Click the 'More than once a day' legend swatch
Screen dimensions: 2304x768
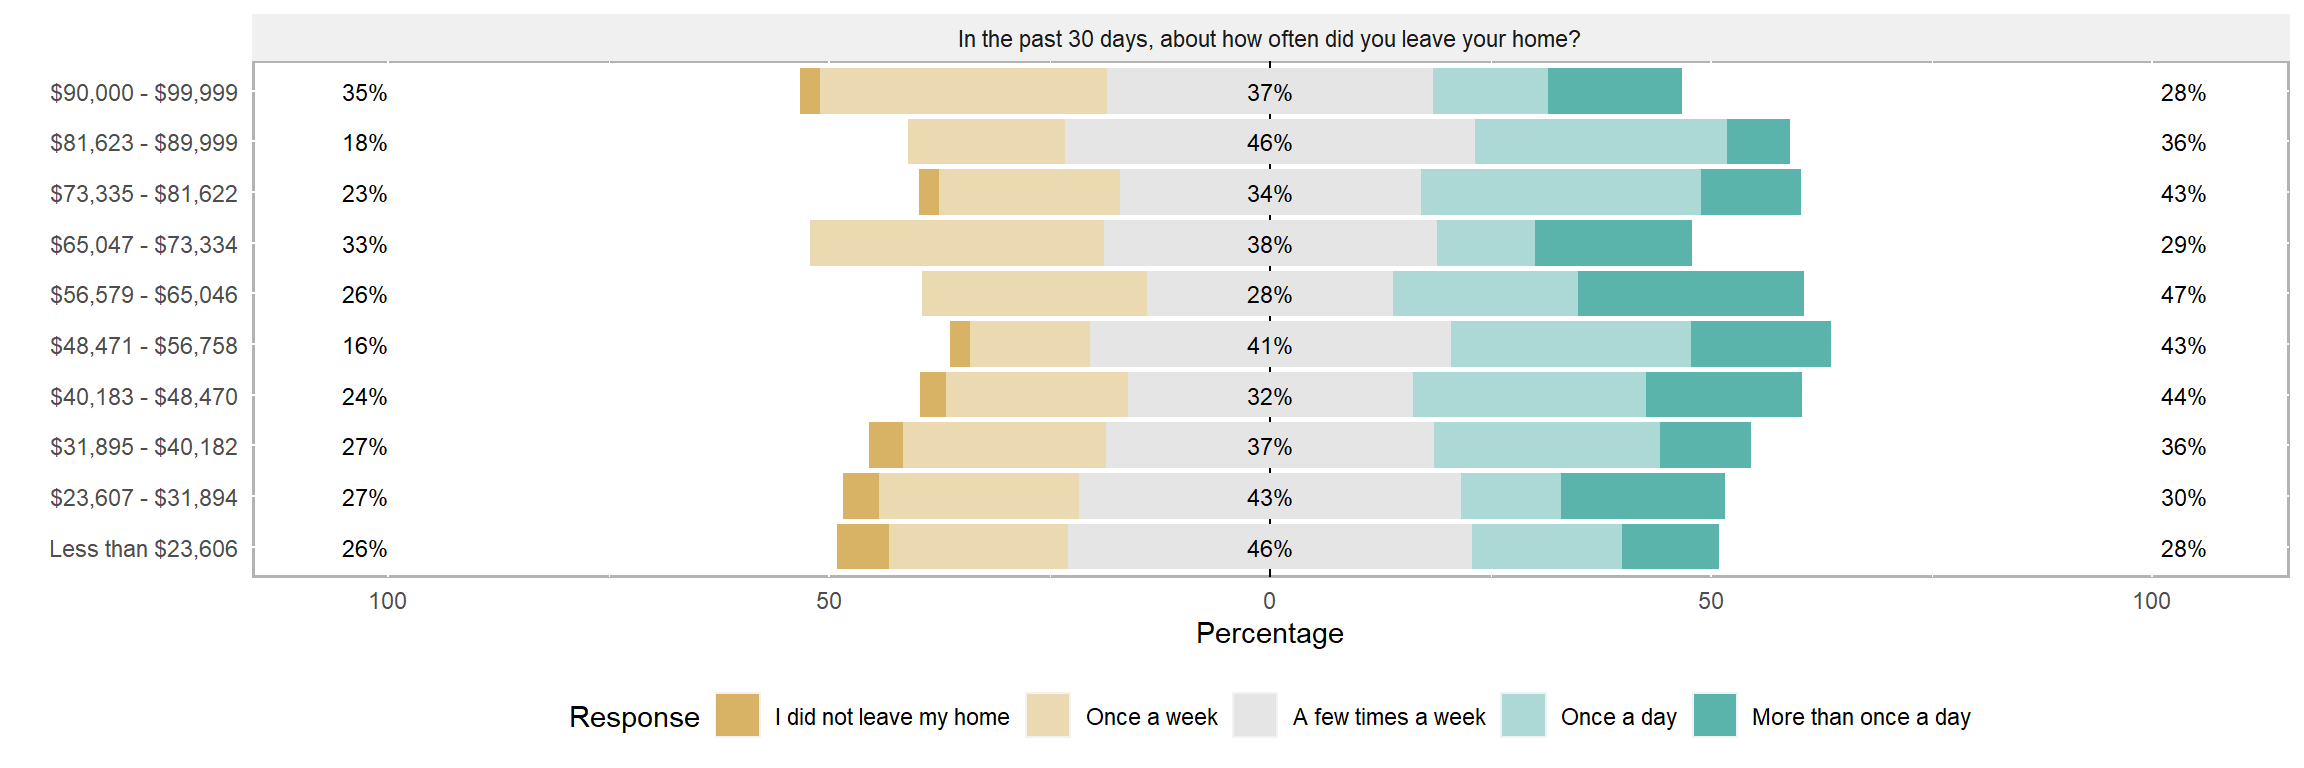(1715, 715)
